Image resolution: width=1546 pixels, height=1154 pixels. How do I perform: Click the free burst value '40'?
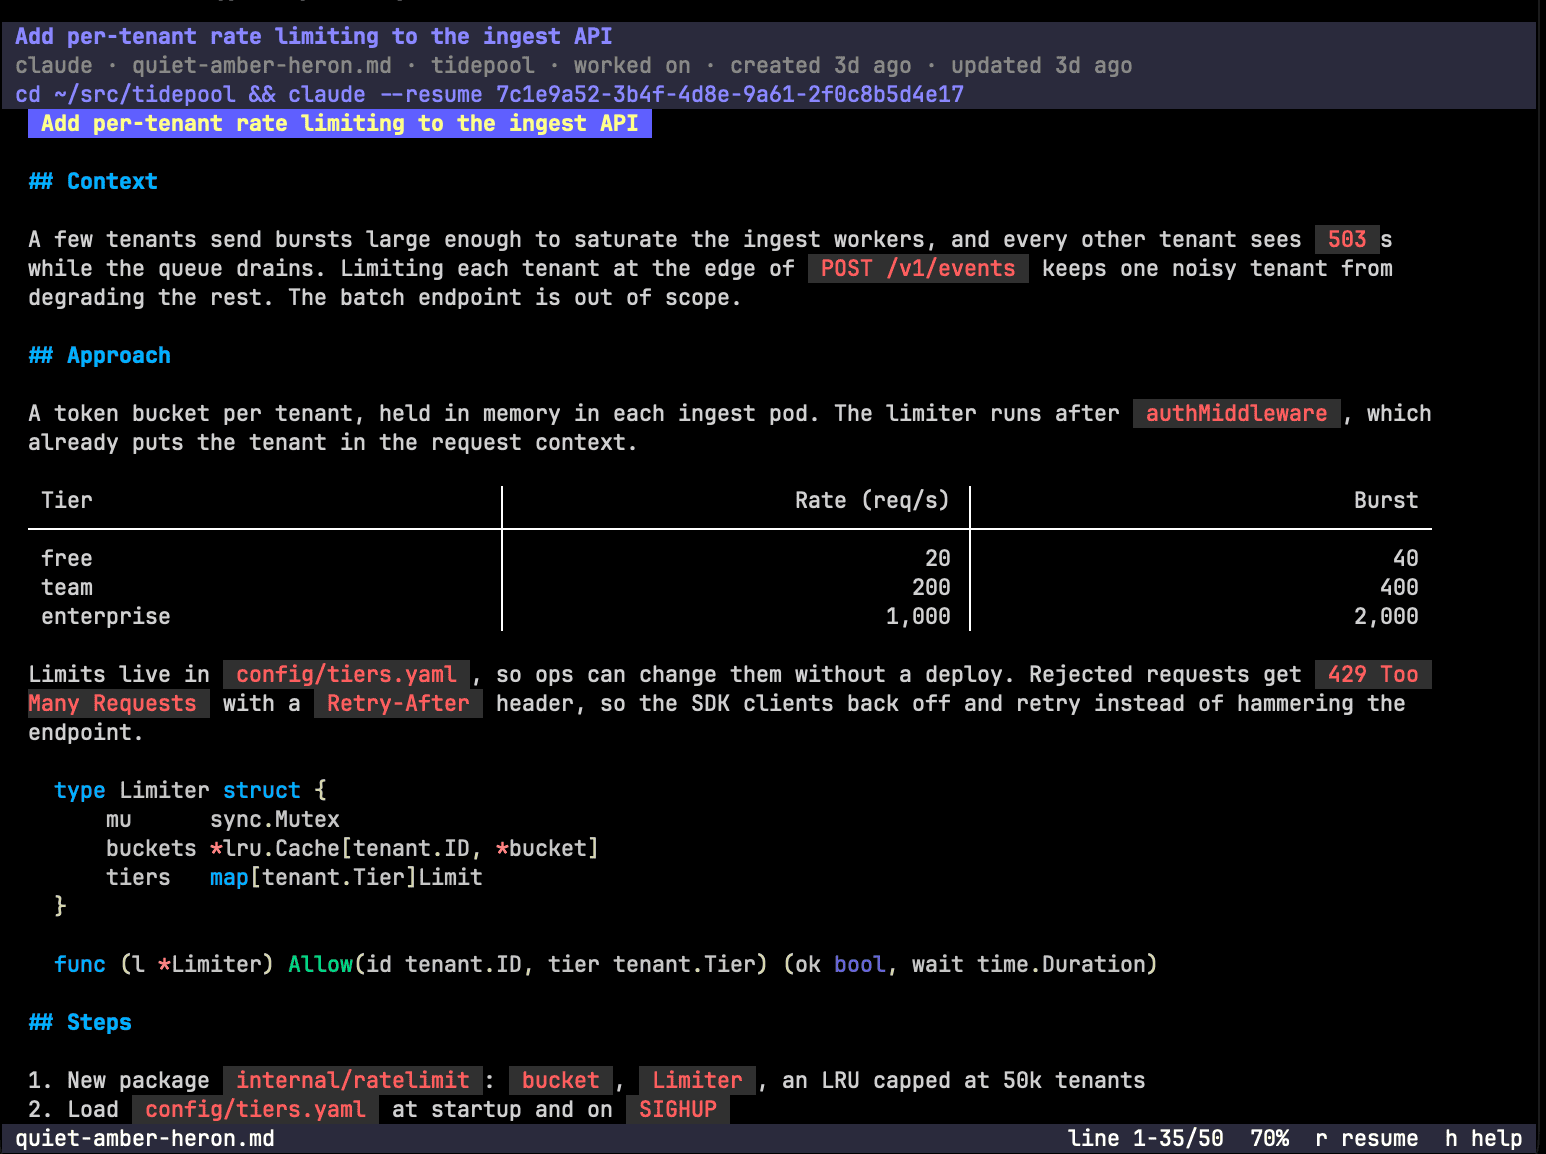point(1406,558)
